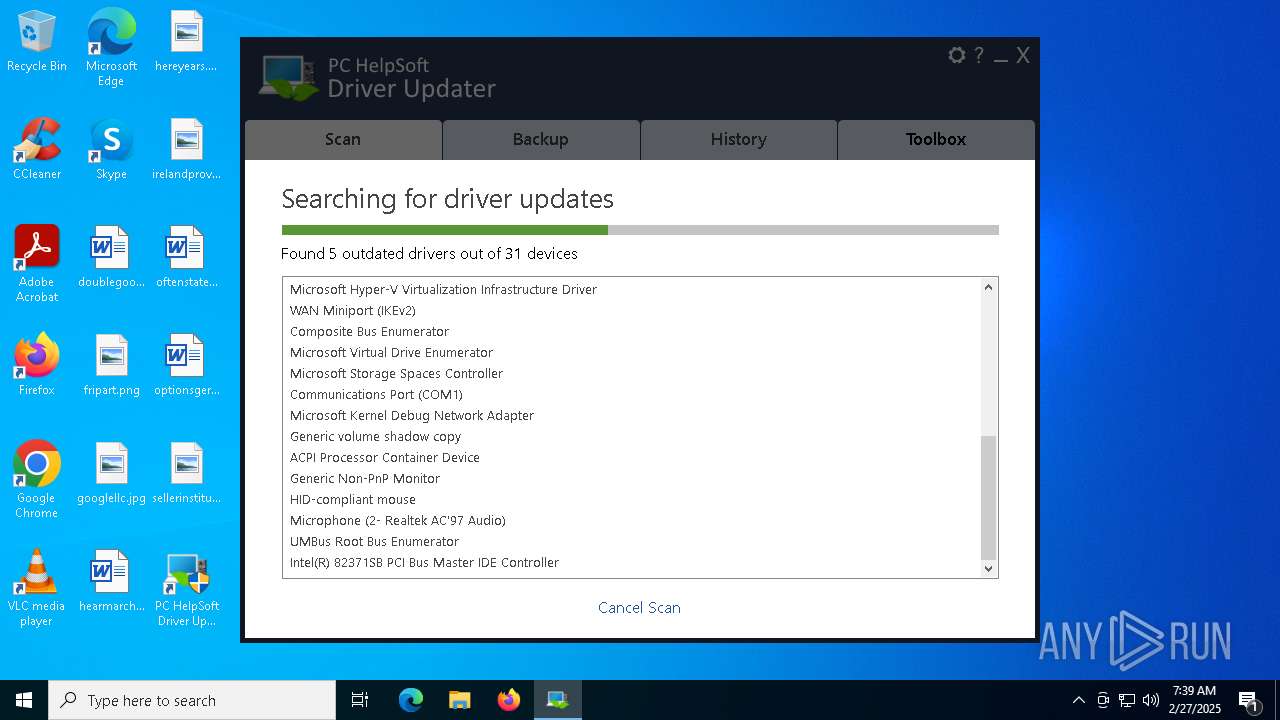Select the googlellc.jpg file icon

coord(111,474)
